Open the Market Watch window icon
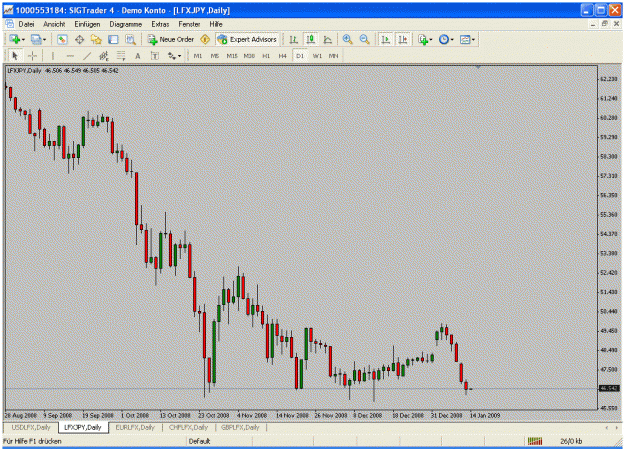This screenshot has height=449, width=625. [x=62, y=39]
